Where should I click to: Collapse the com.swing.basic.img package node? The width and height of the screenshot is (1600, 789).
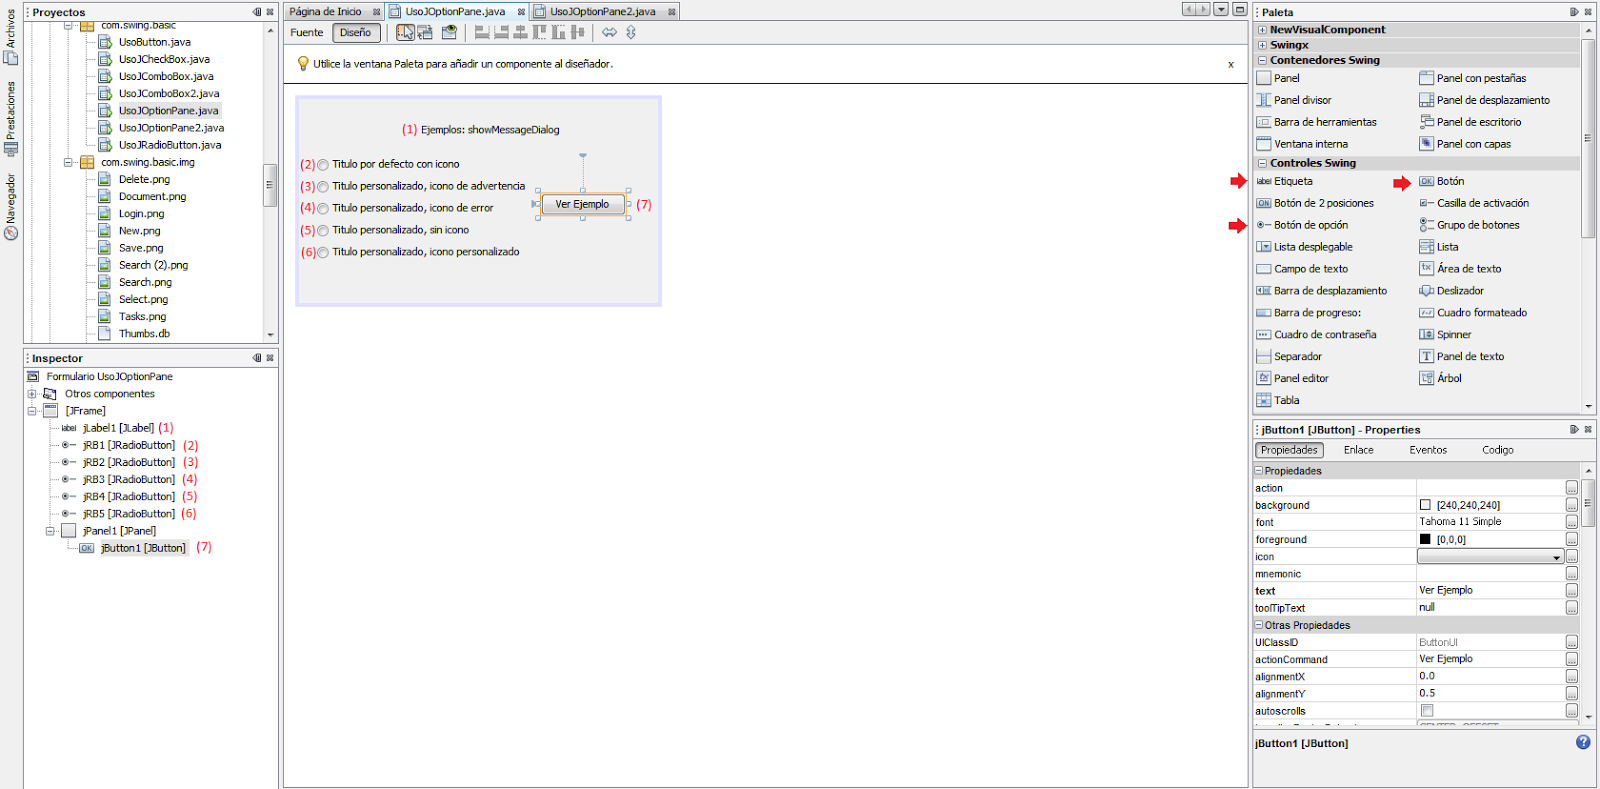68,162
